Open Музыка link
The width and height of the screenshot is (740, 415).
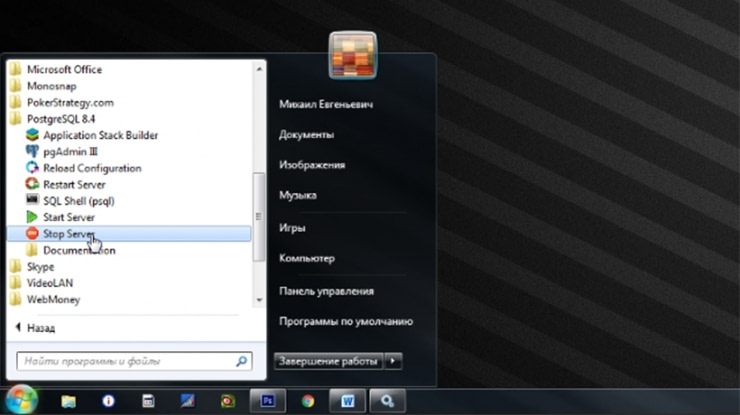pos(297,195)
